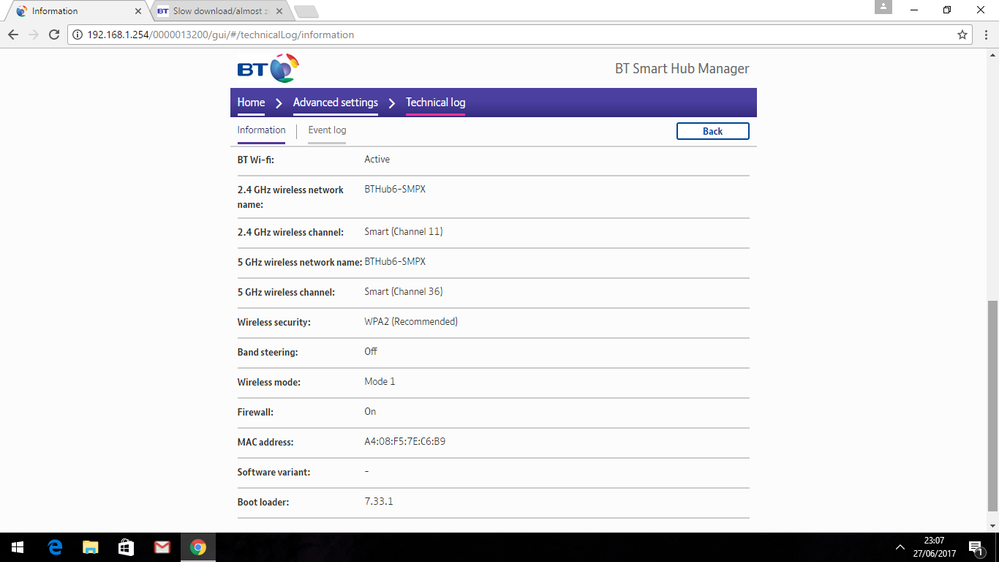This screenshot has width=999, height=562.
Task: Open Microsoft Store from taskbar
Action: pyautogui.click(x=126, y=547)
